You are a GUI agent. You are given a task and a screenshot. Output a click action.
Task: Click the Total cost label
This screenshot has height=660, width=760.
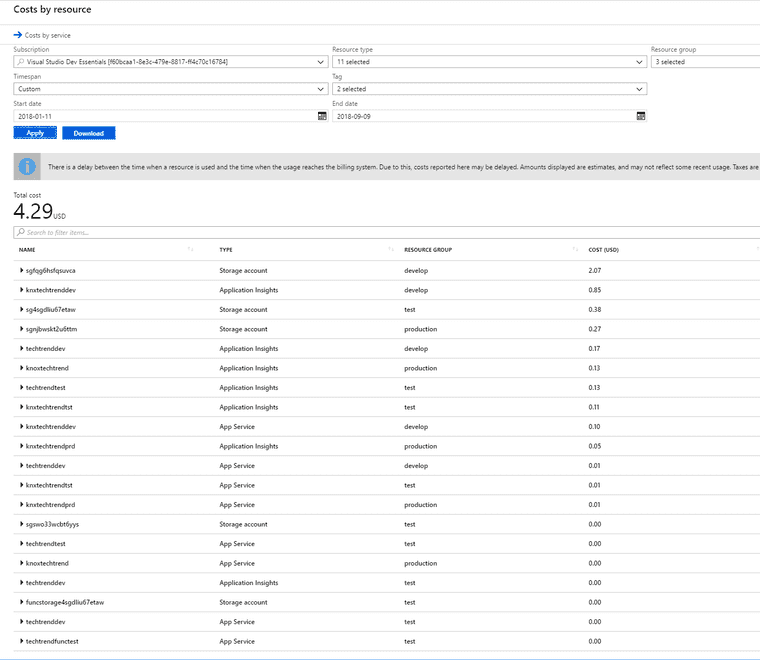coord(27,195)
